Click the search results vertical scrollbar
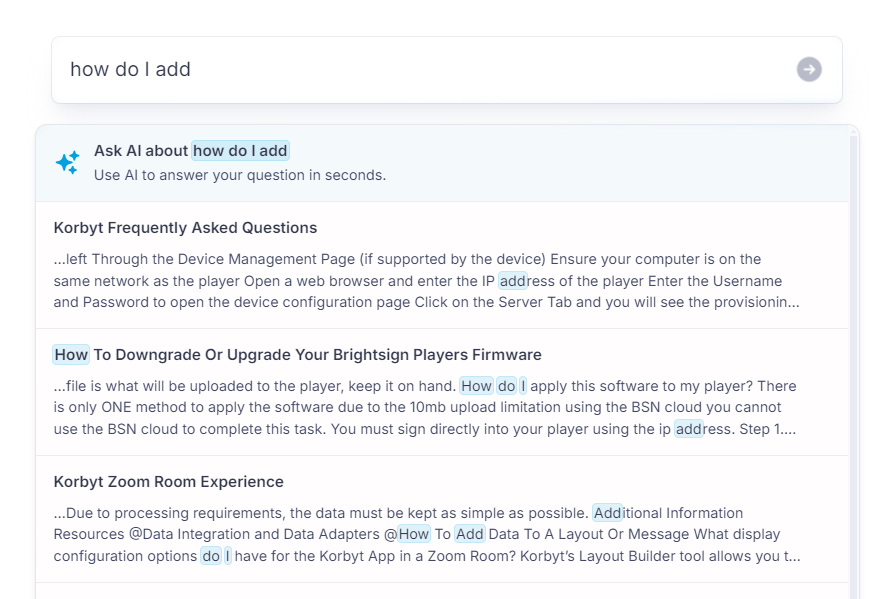Screen dimensions: 887x599 pos(853,360)
